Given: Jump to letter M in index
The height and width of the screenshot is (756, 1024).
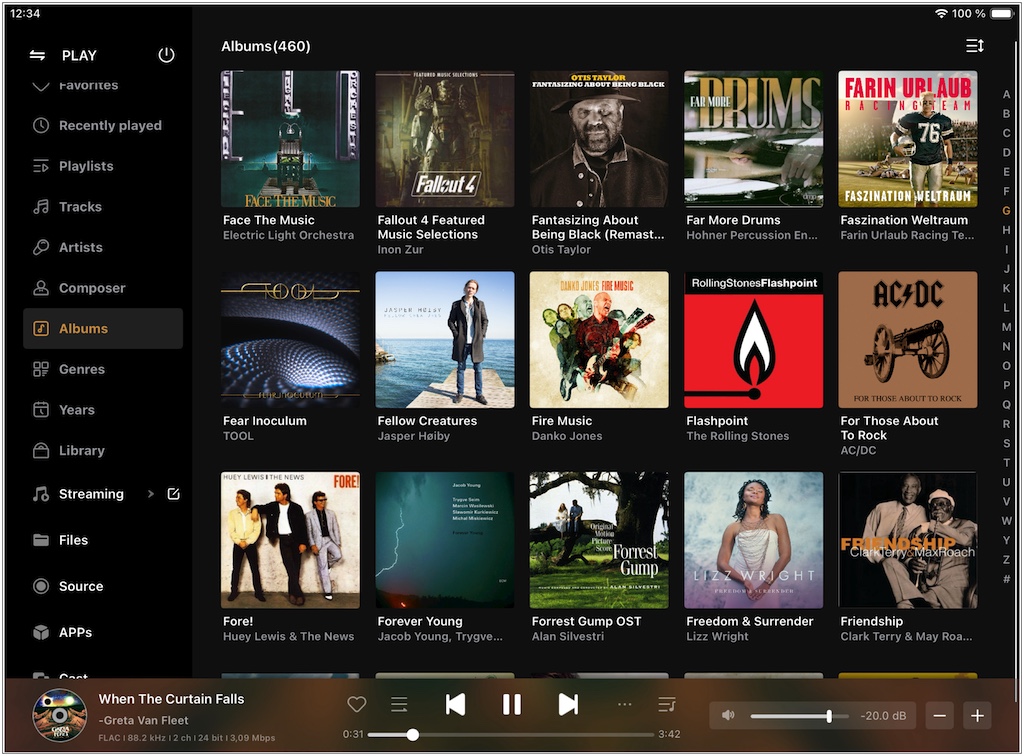Looking at the screenshot, I should tap(1006, 326).
